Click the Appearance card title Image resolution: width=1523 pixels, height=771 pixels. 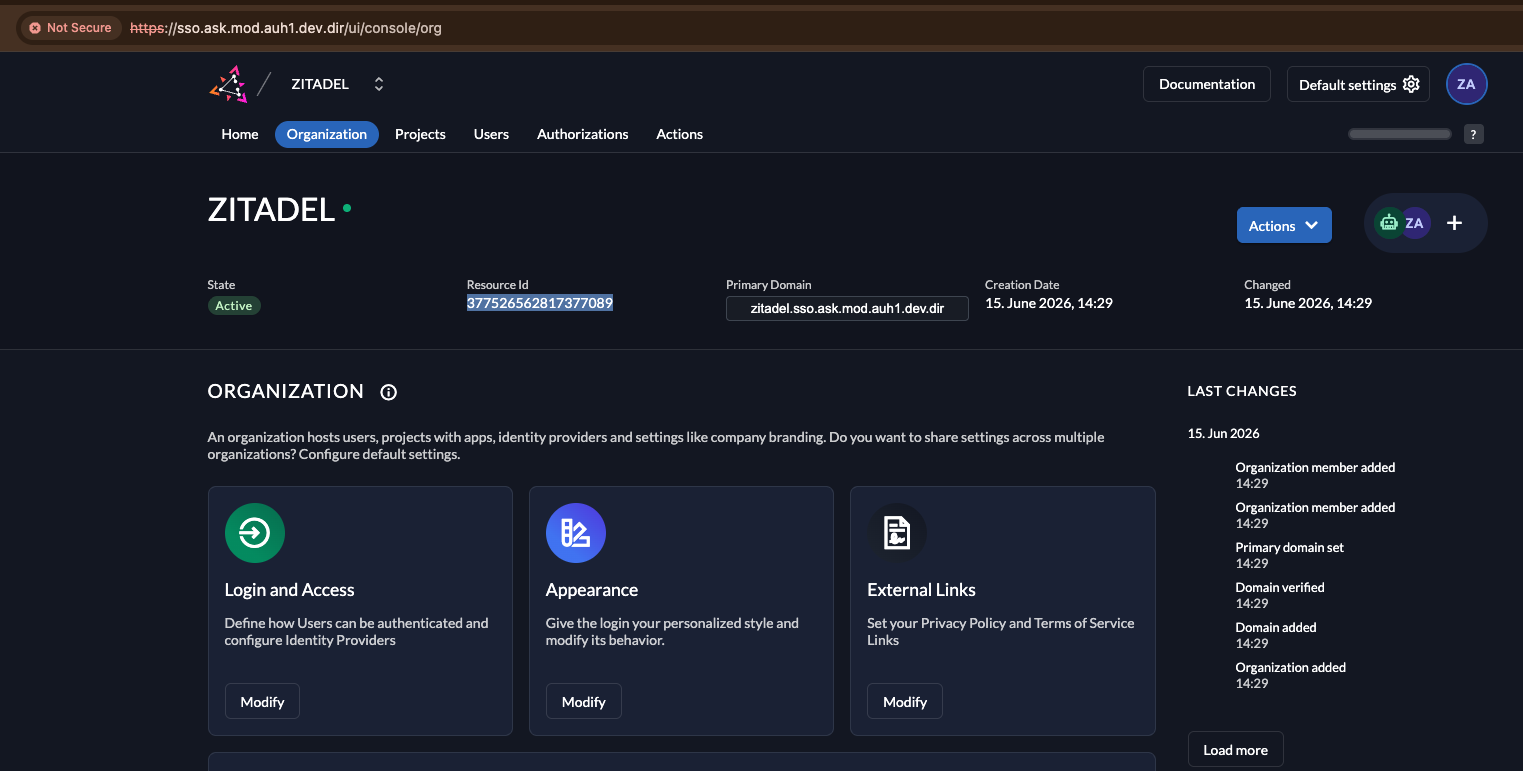pyautogui.click(x=592, y=590)
